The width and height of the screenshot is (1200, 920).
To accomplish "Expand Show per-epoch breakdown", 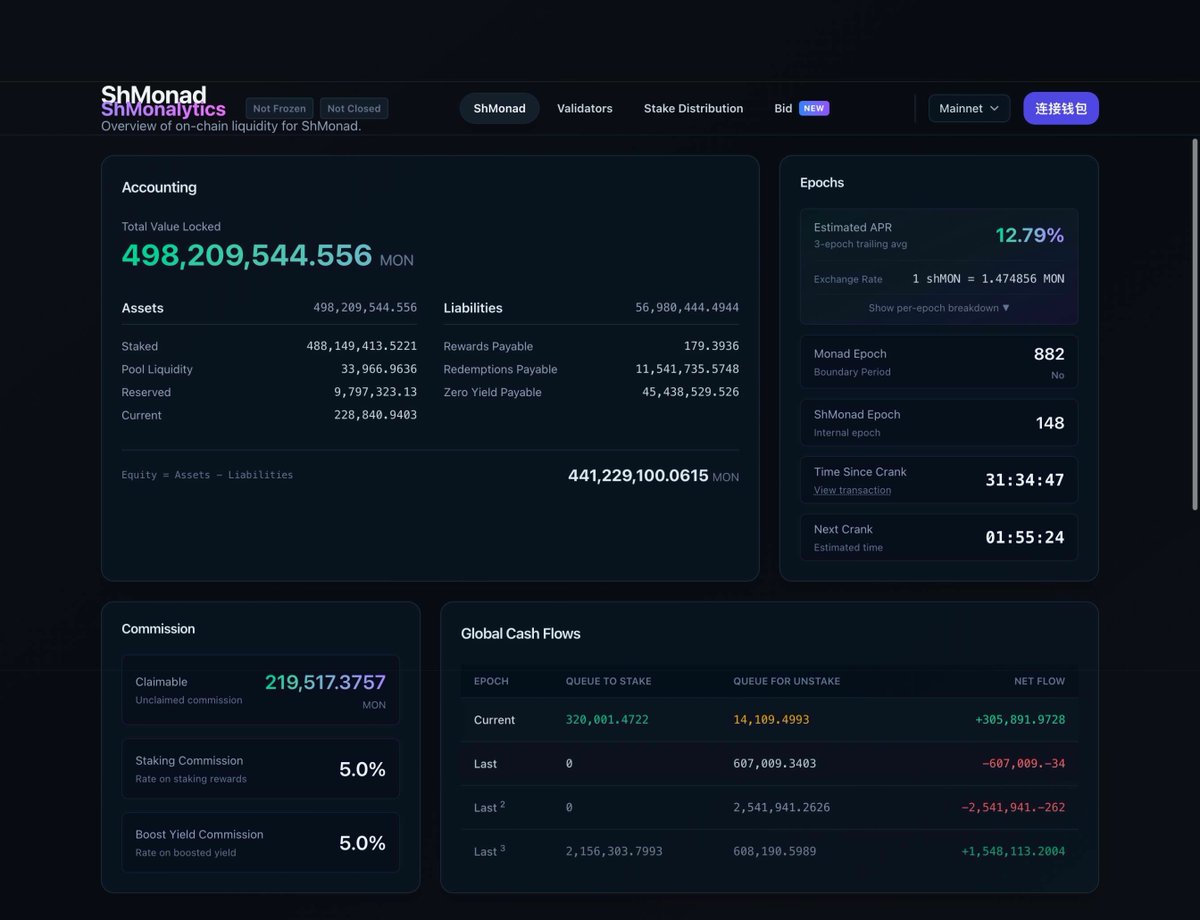I will [938, 308].
